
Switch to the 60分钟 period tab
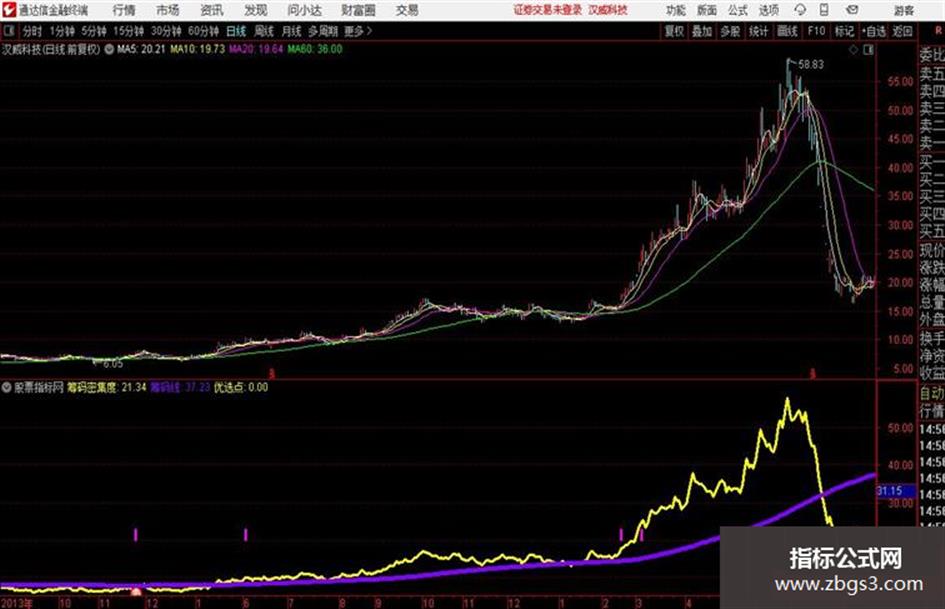(204, 31)
